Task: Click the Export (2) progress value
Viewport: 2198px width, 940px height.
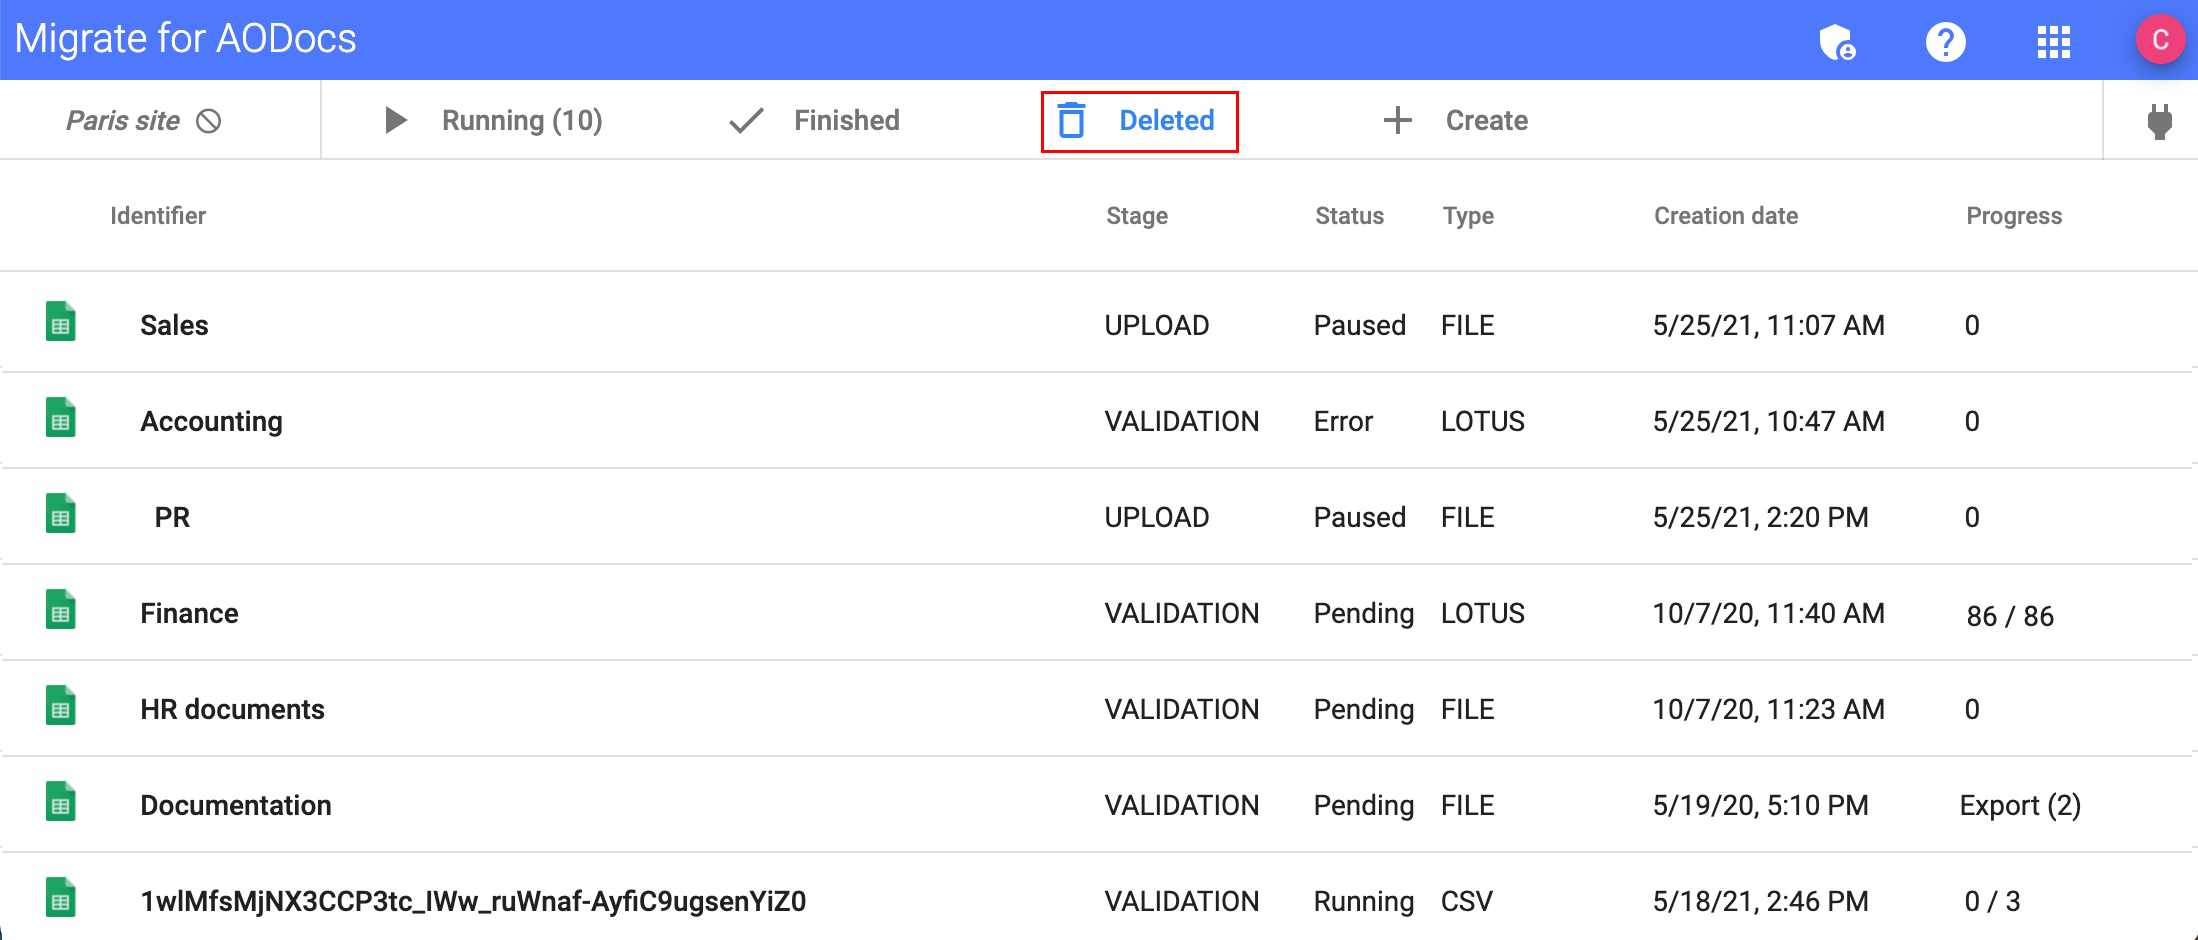Action: (x=2020, y=806)
